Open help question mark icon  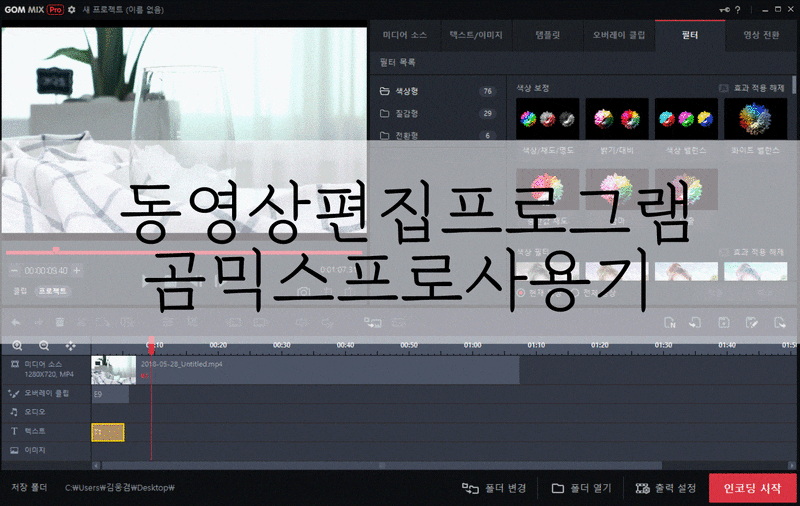point(738,10)
